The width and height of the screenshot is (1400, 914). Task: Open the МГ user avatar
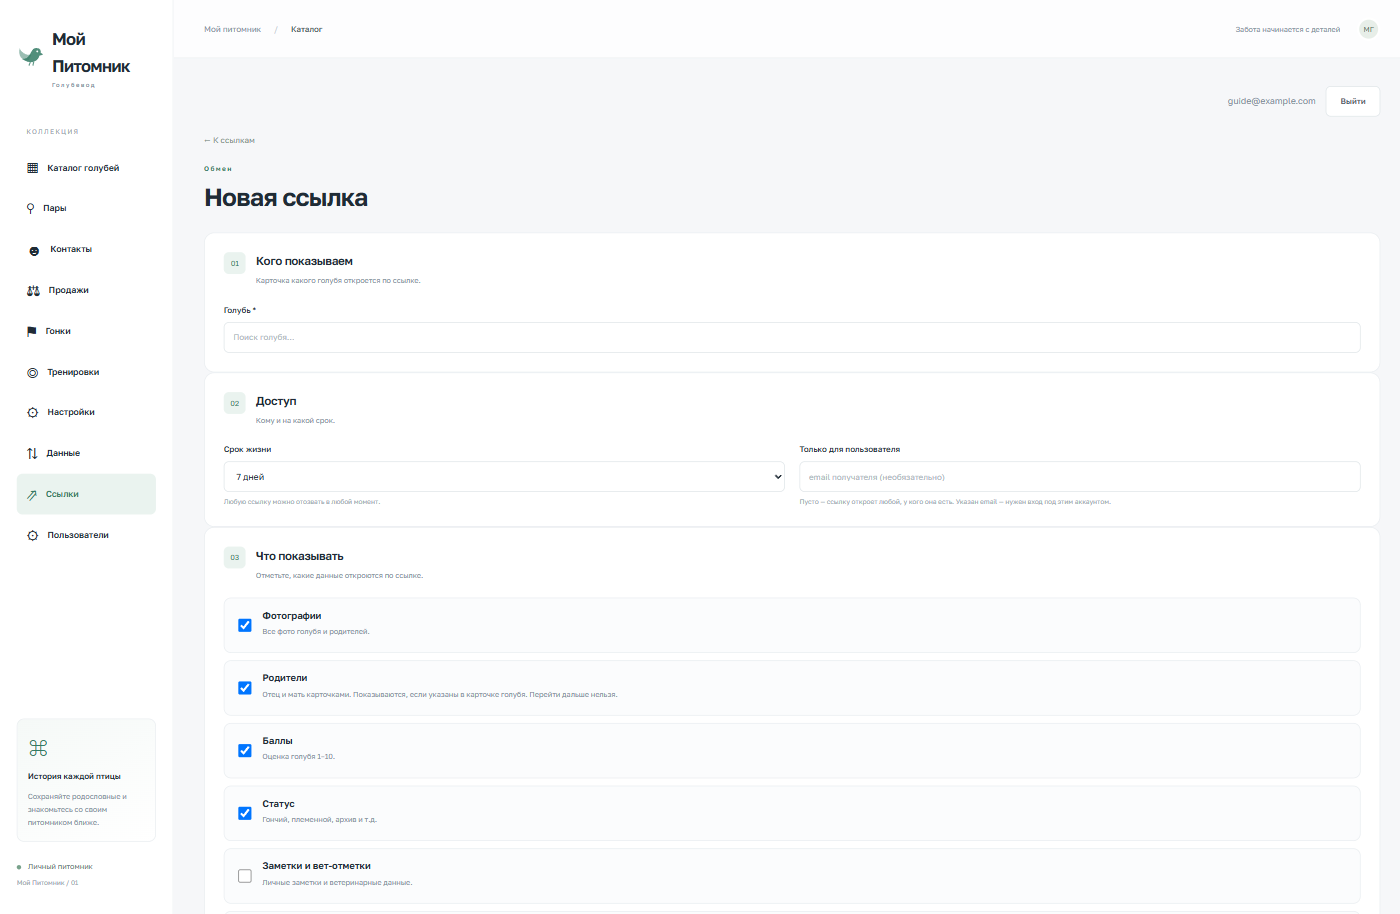tap(1369, 29)
